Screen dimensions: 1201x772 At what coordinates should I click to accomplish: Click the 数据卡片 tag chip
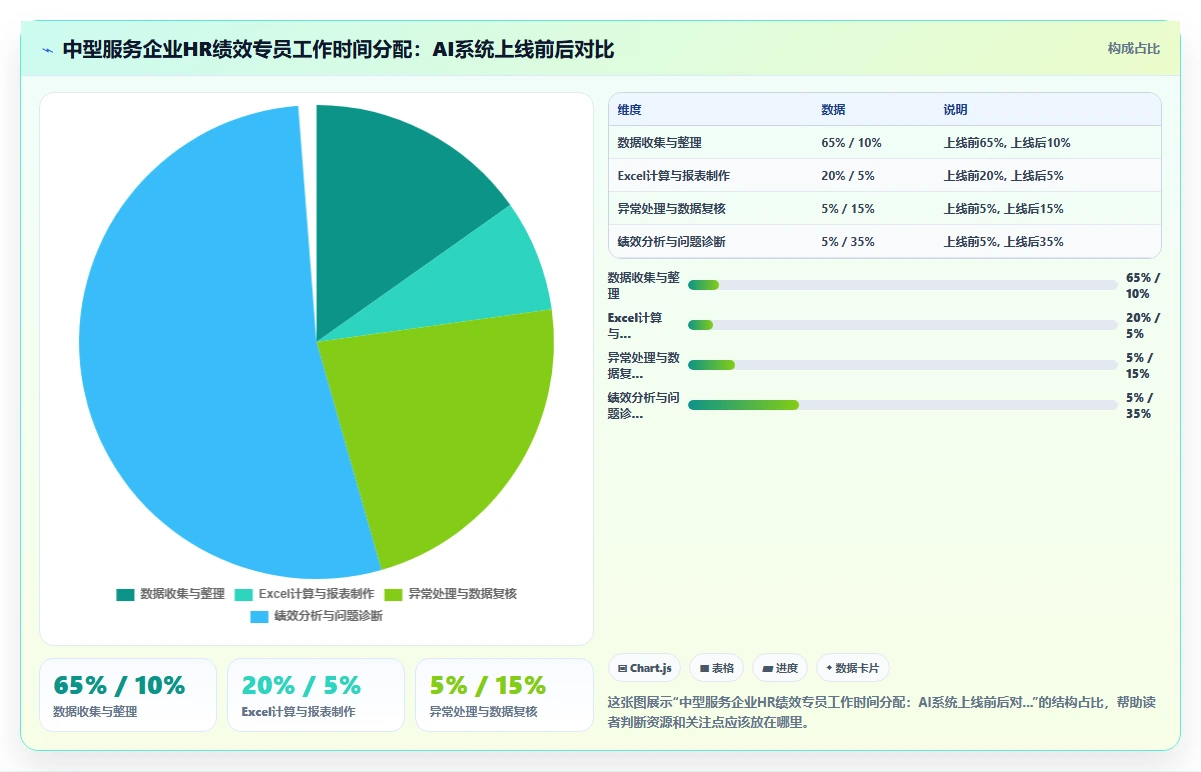click(x=852, y=668)
